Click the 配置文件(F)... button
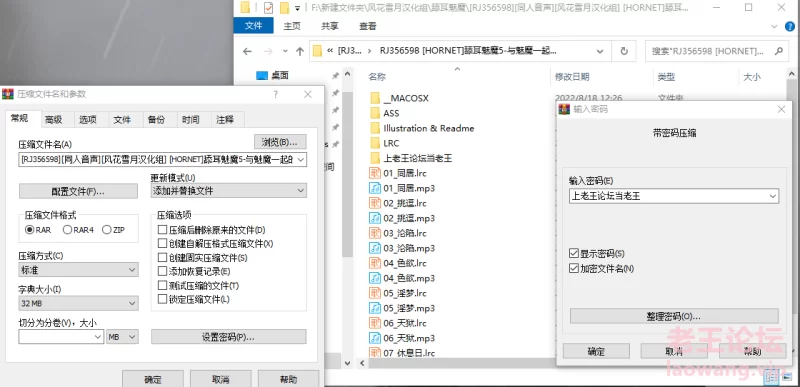 [79, 191]
